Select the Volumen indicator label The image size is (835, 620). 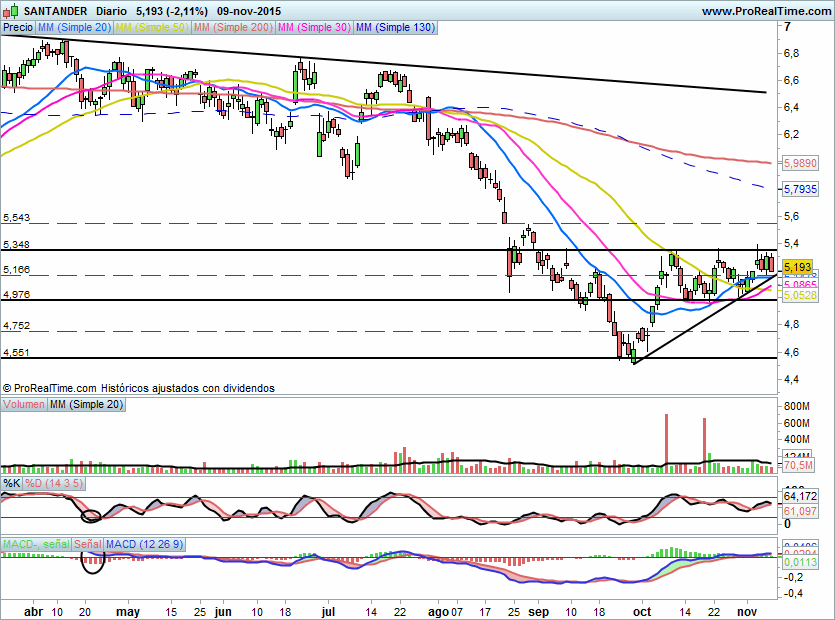pyautogui.click(x=24, y=404)
